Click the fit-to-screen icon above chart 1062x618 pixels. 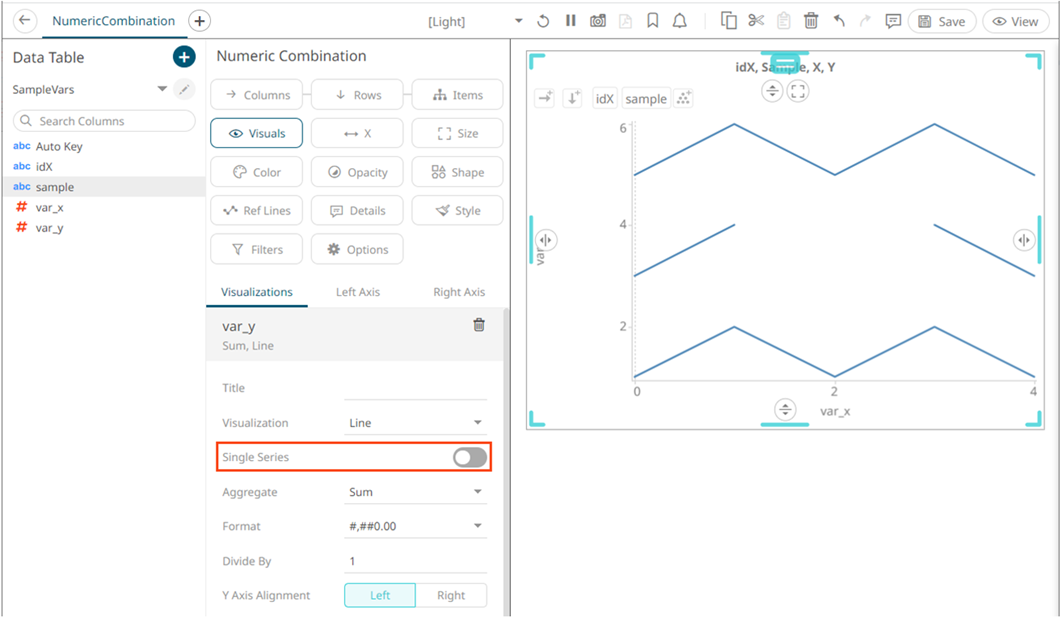point(798,91)
